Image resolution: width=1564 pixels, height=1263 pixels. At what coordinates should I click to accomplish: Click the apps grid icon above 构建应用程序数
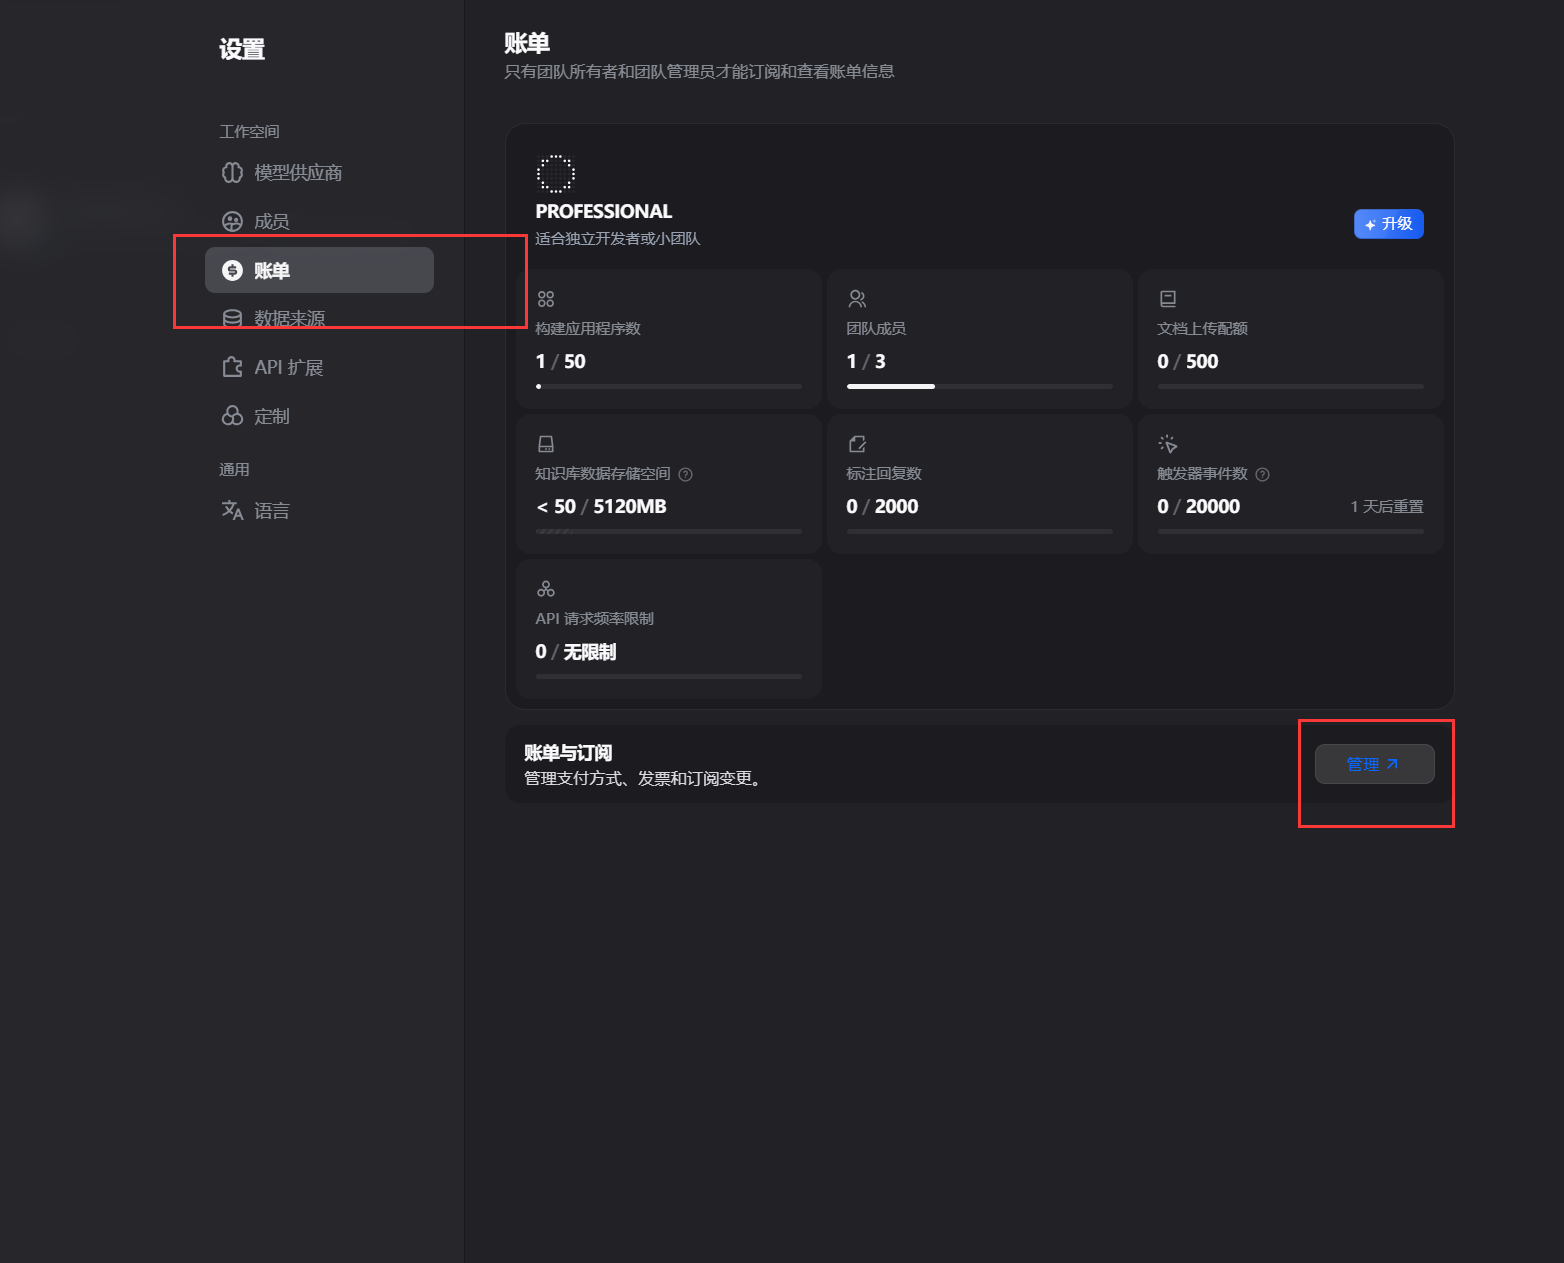coord(546,299)
